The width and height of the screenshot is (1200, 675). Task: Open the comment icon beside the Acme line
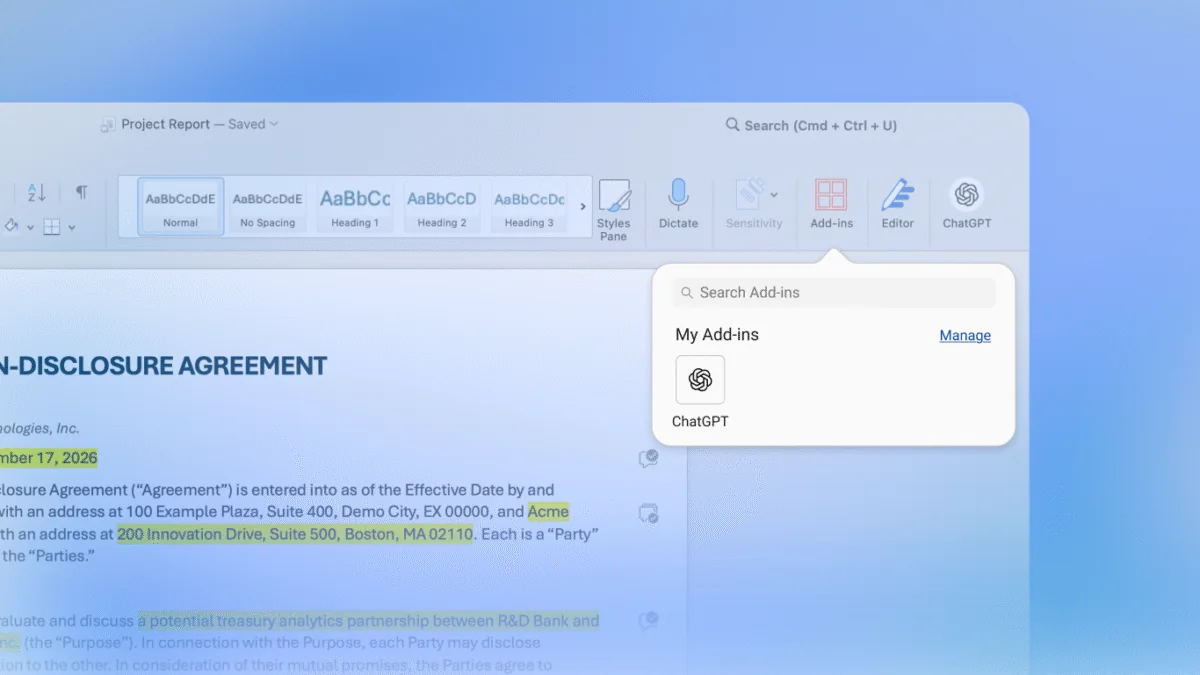[649, 514]
